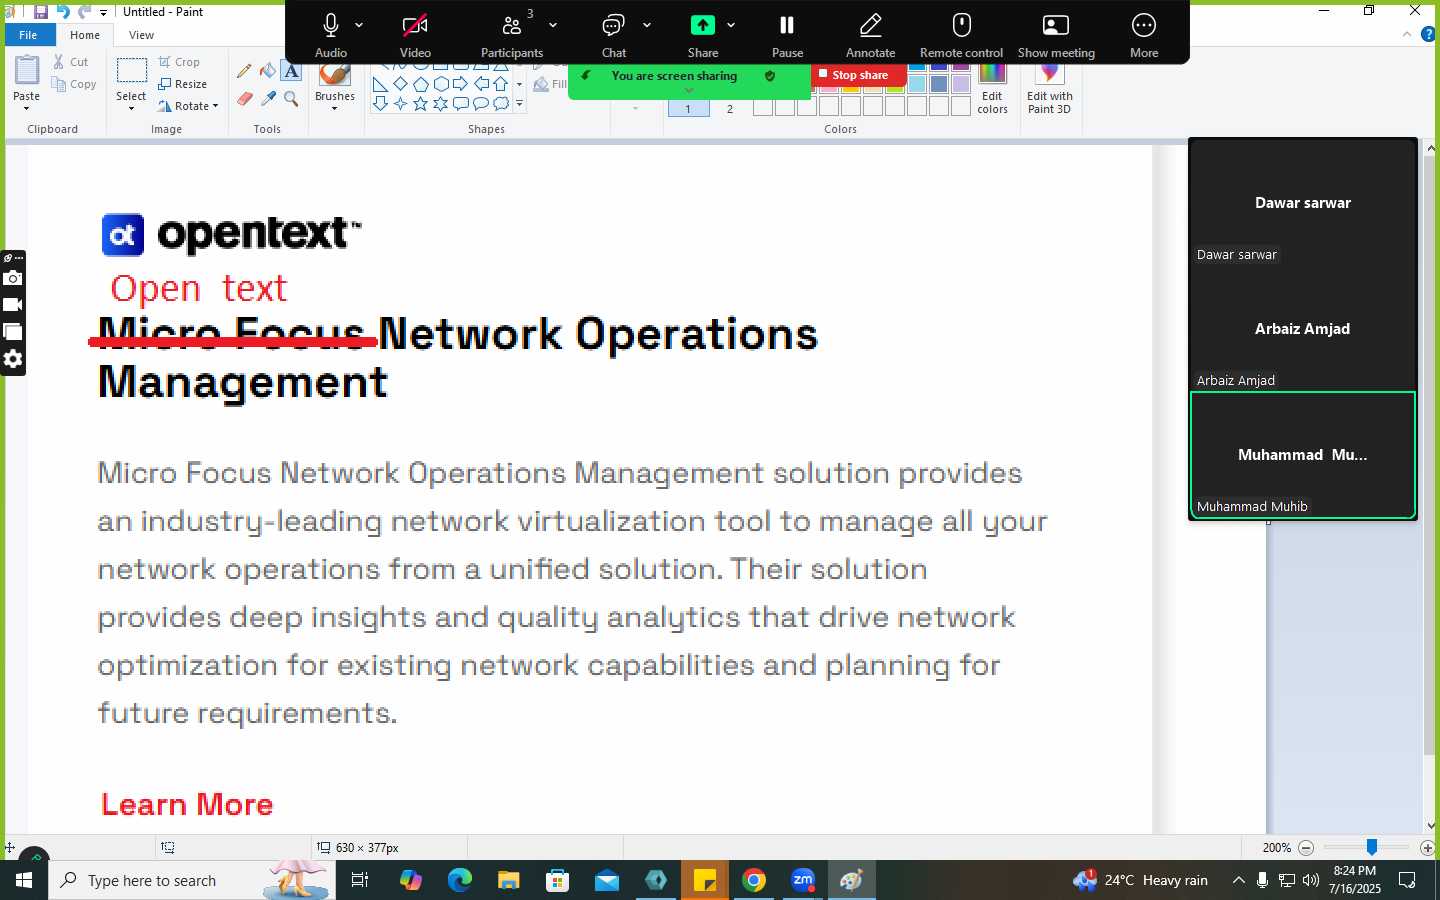Select the Eraser tool
Screen dimensions: 1440x900
[244, 98]
